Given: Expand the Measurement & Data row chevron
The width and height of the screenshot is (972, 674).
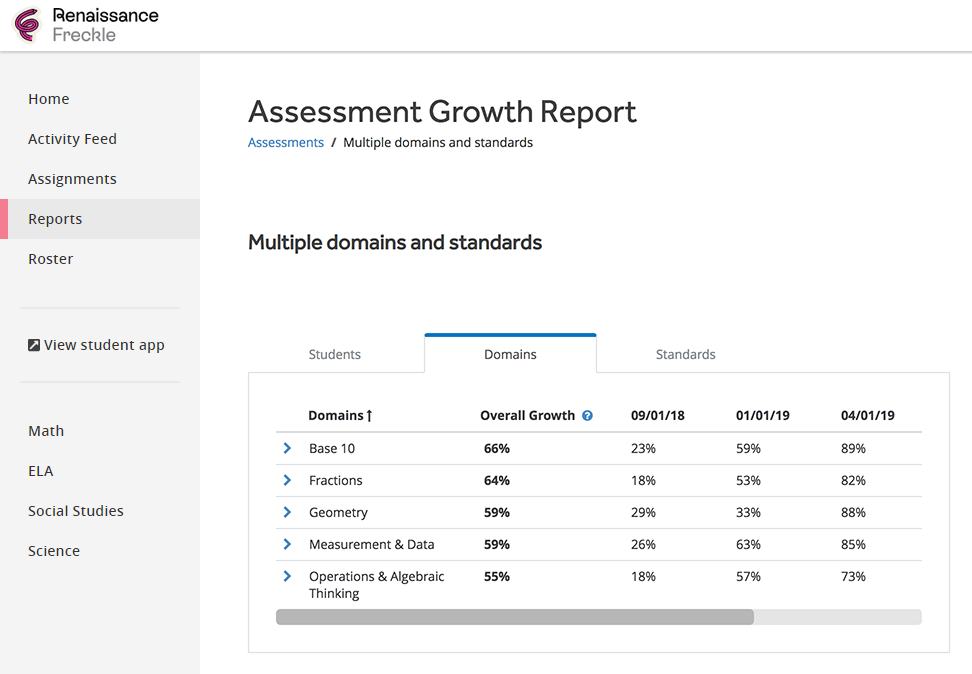Looking at the screenshot, I should (287, 544).
